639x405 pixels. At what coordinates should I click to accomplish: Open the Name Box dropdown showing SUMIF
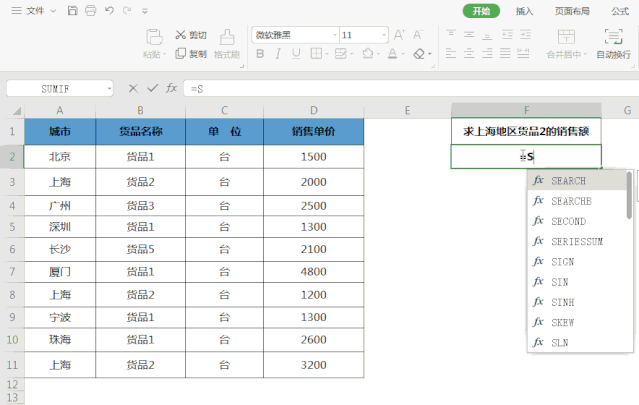pos(109,88)
